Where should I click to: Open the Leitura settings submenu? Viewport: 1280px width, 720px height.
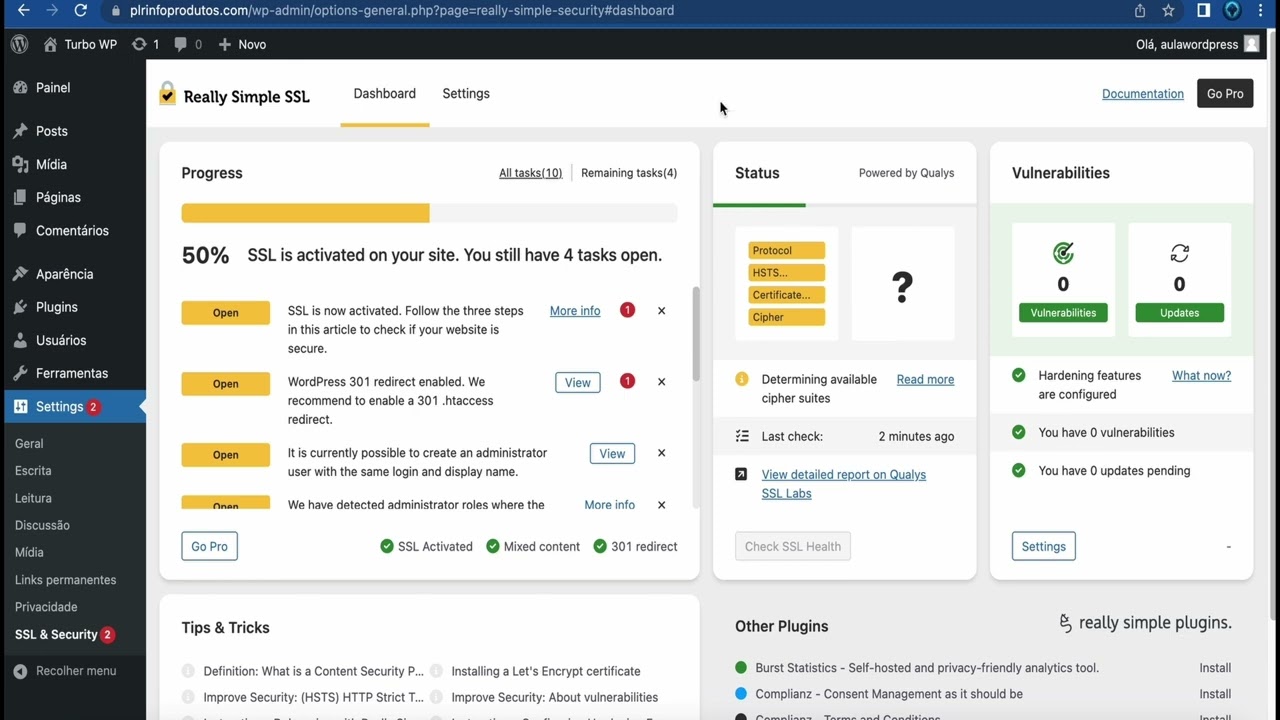point(33,498)
